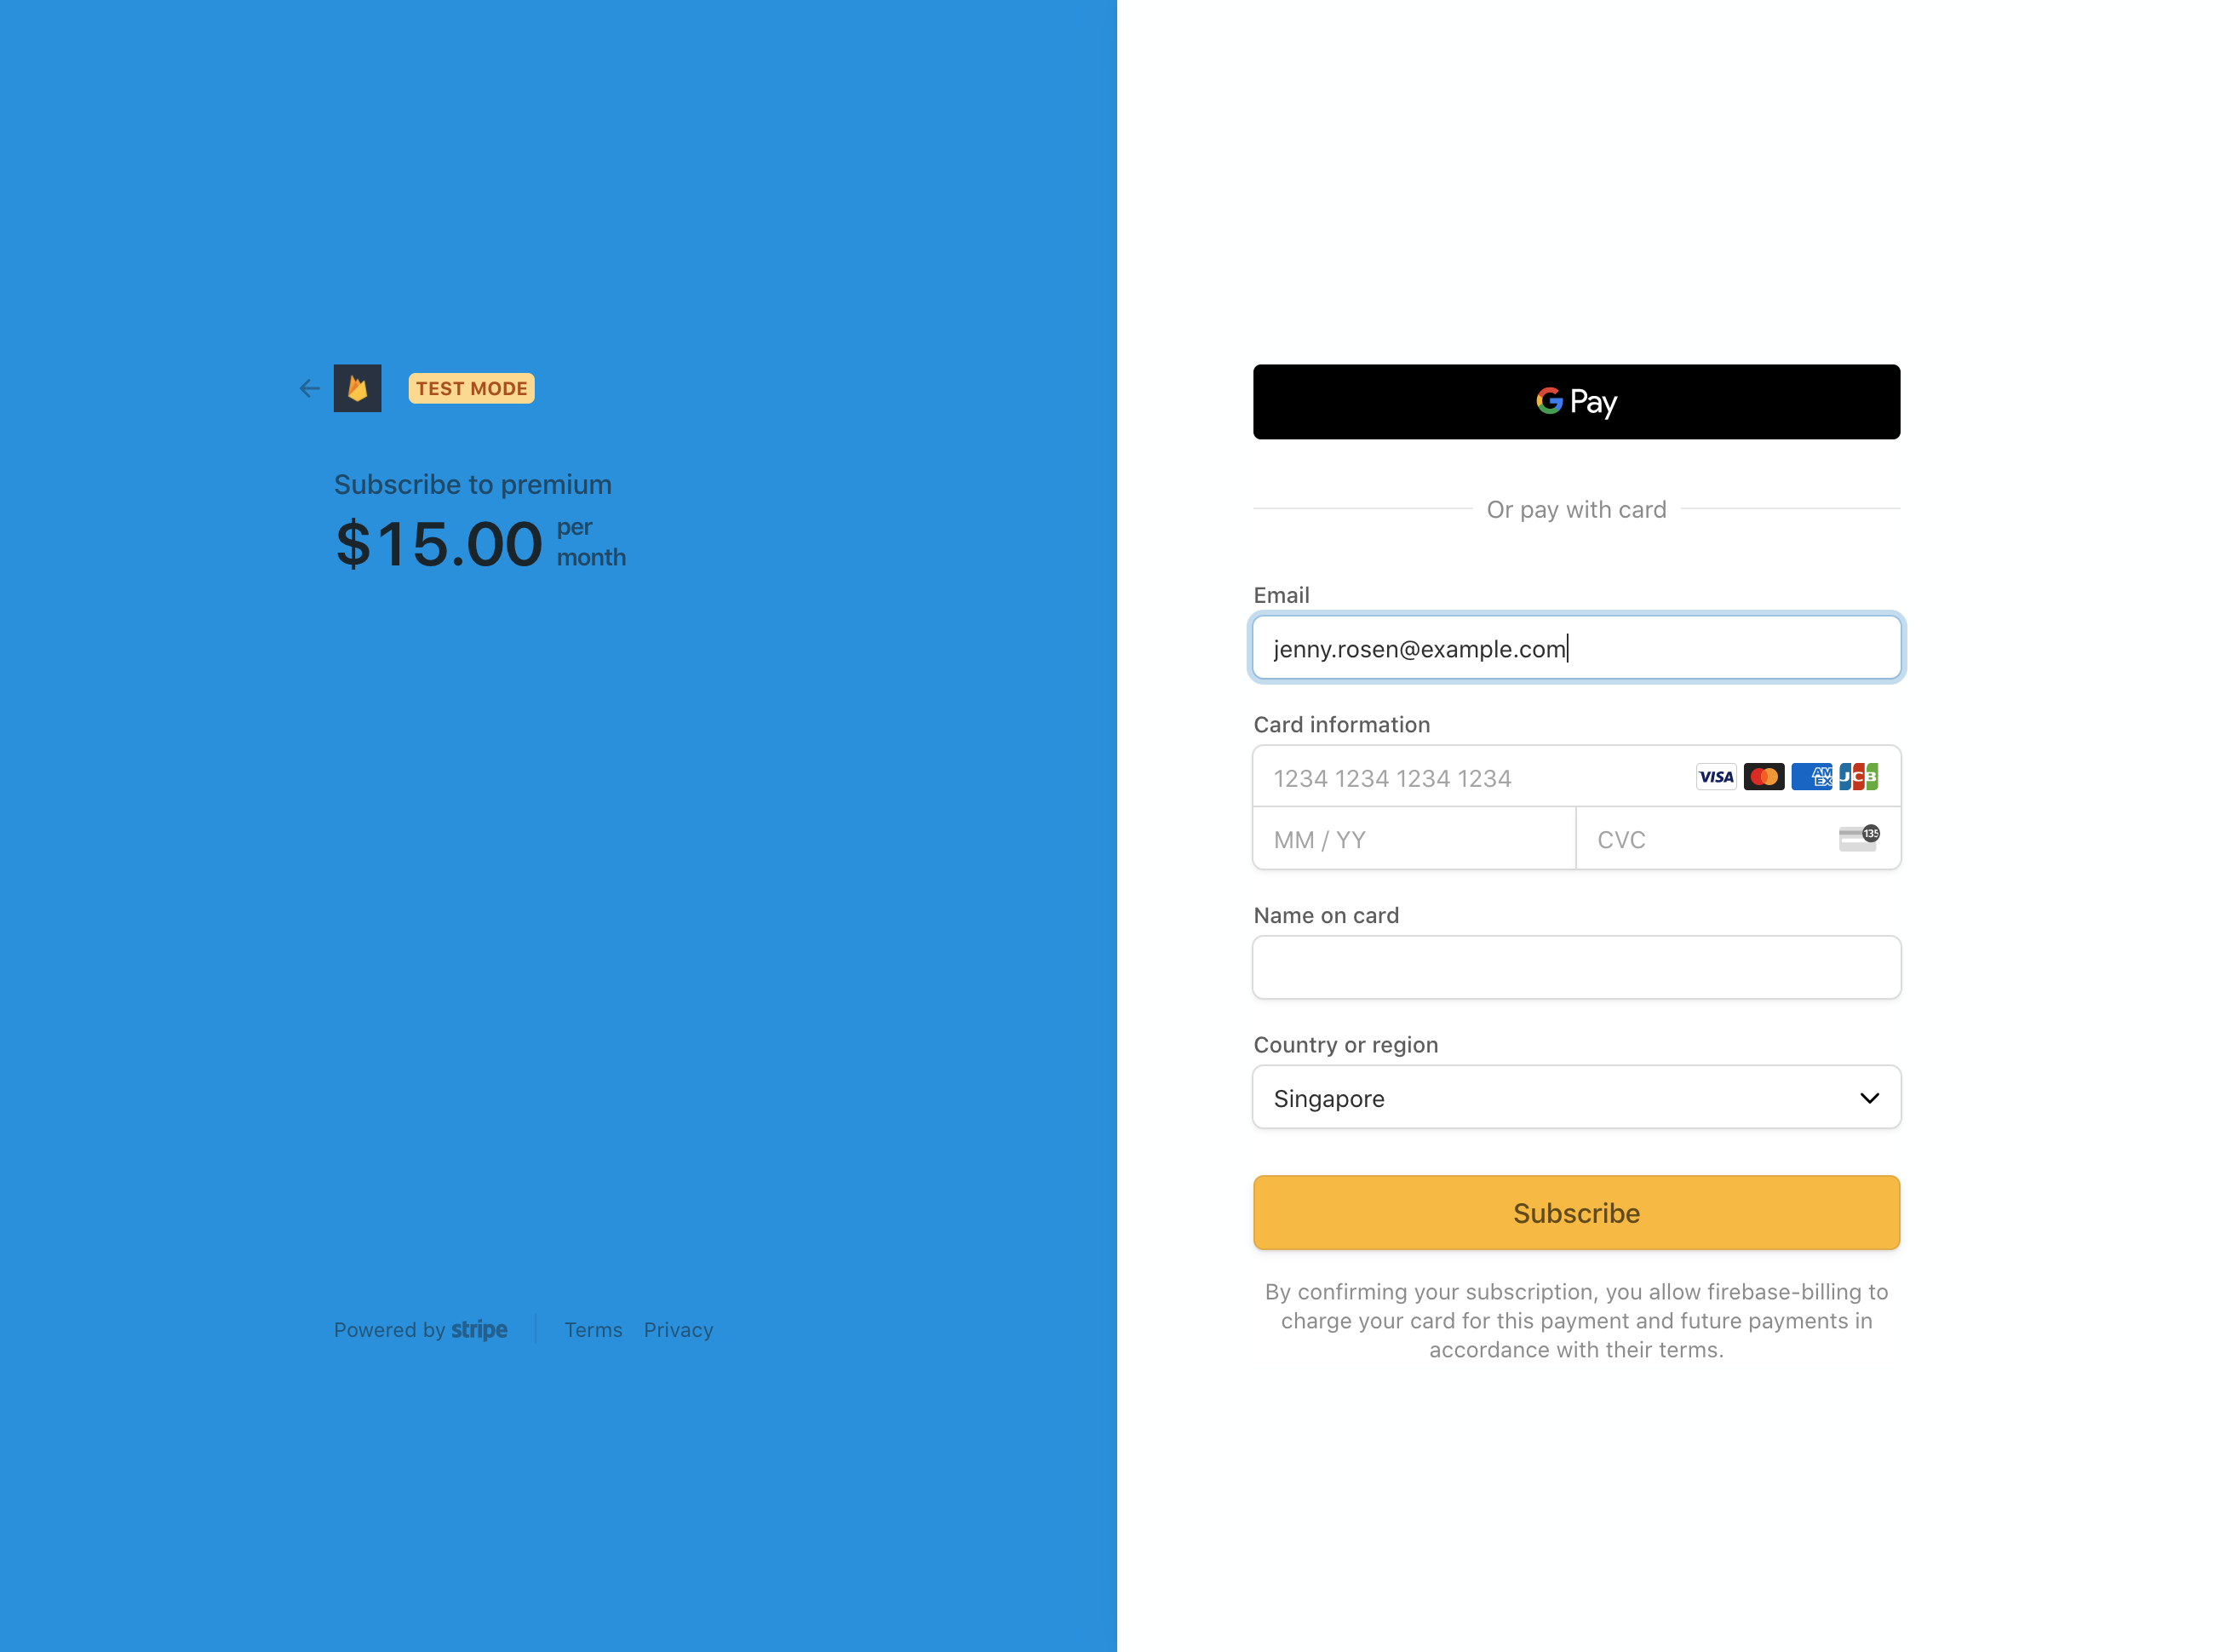Select Singapore from country dropdown
Viewport: 2231px width, 1652px height.
[1575, 1098]
